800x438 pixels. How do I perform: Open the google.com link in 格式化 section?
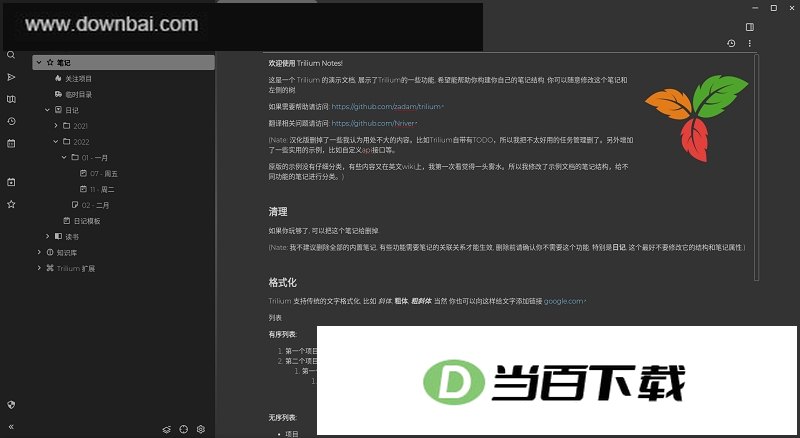(x=563, y=301)
